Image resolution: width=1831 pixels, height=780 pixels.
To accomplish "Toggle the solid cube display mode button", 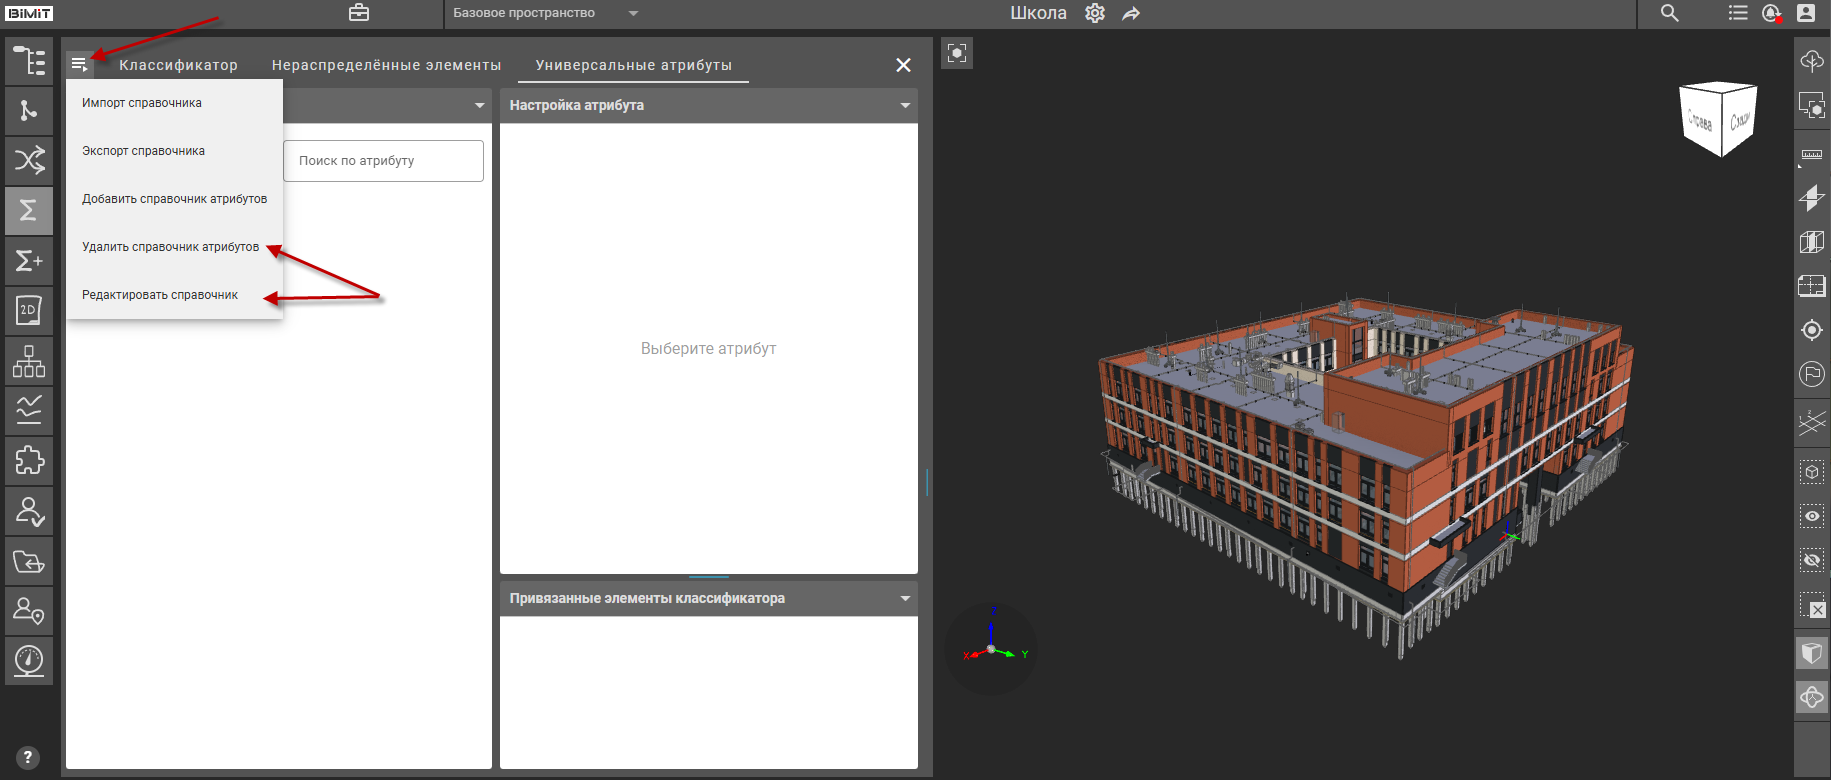I will (x=1811, y=654).
